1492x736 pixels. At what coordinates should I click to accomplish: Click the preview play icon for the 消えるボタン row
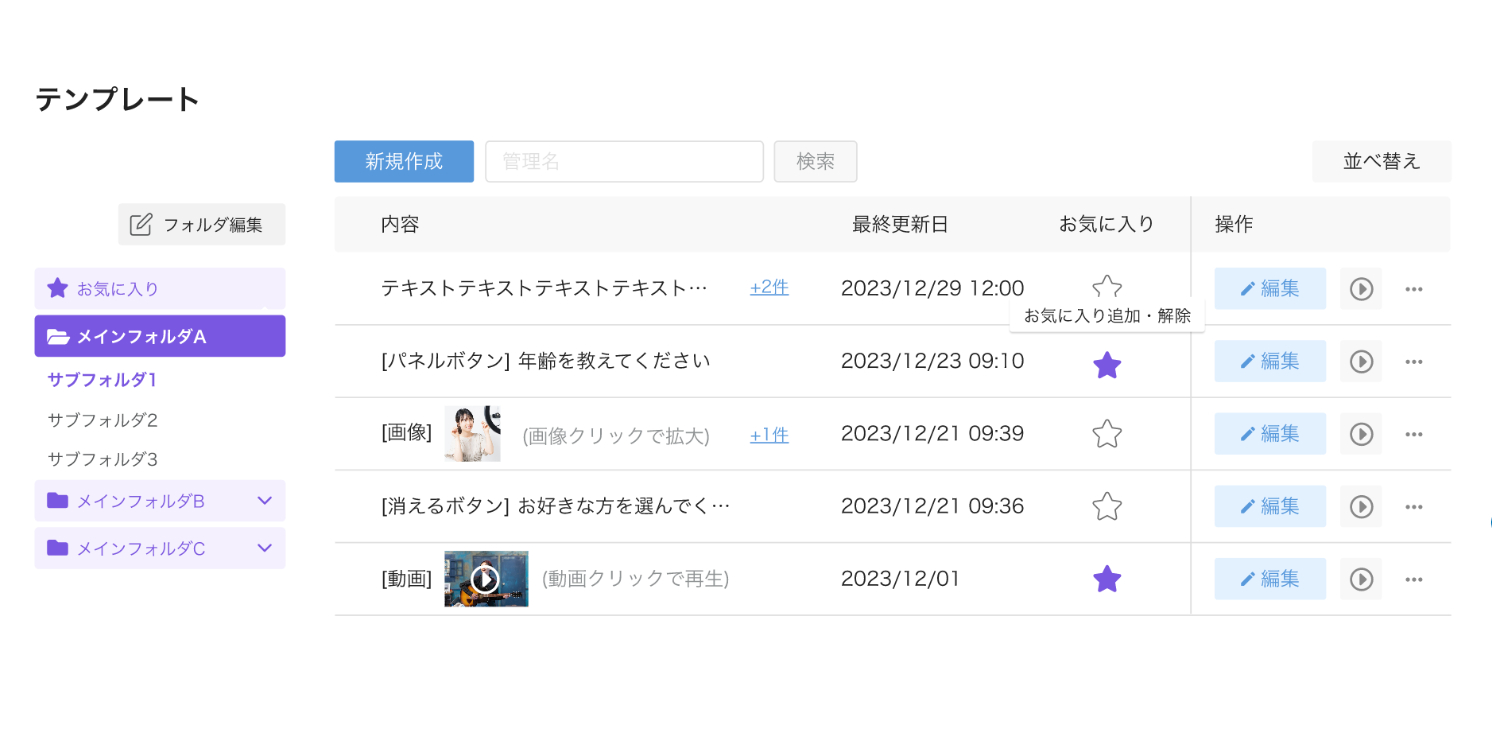[1361, 507]
